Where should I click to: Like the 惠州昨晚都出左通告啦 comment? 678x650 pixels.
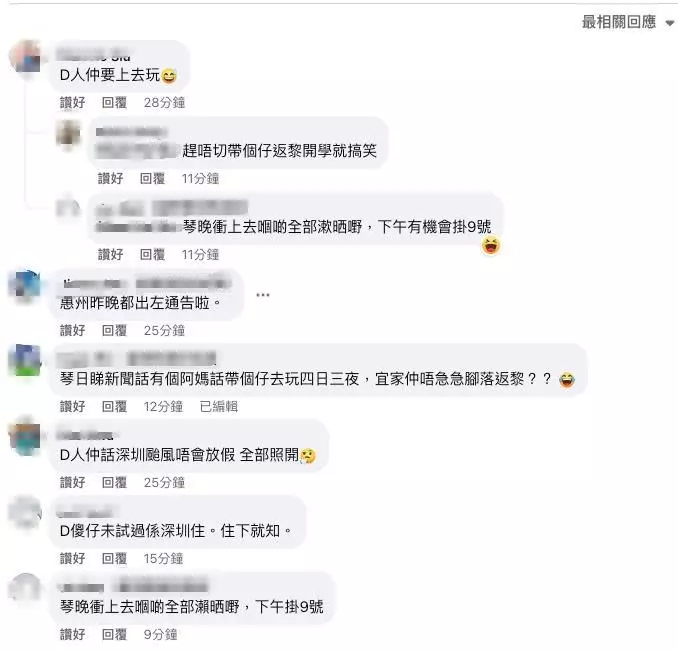pyautogui.click(x=72, y=330)
